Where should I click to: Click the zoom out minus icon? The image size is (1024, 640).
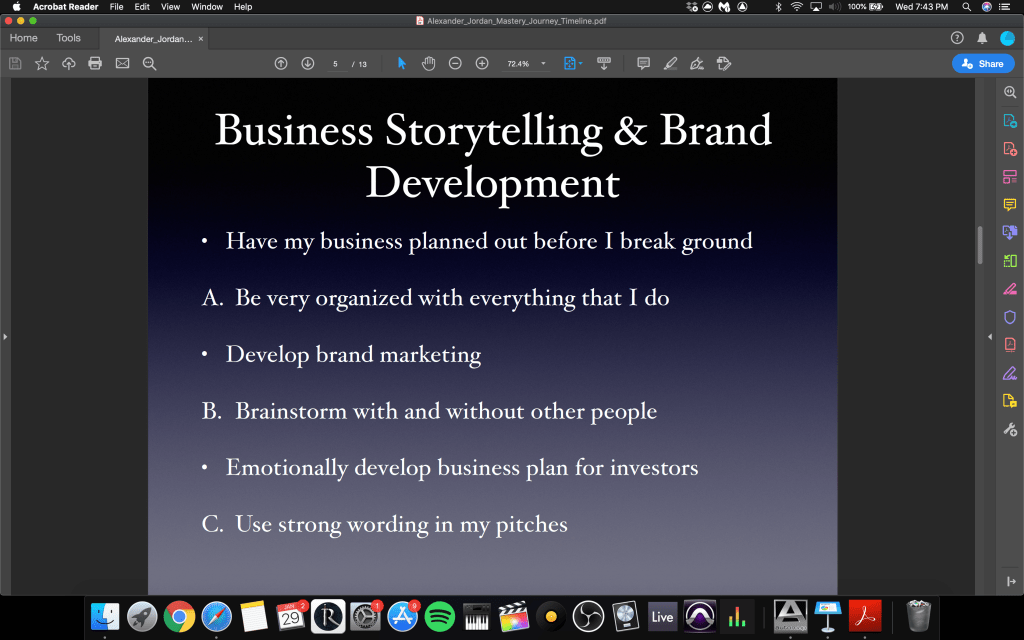[x=455, y=64]
